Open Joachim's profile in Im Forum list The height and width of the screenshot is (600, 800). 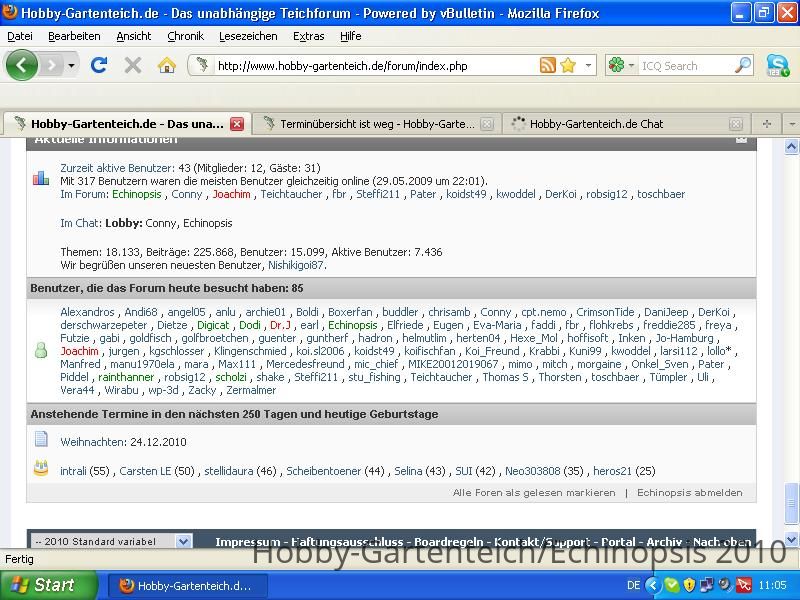coord(232,194)
